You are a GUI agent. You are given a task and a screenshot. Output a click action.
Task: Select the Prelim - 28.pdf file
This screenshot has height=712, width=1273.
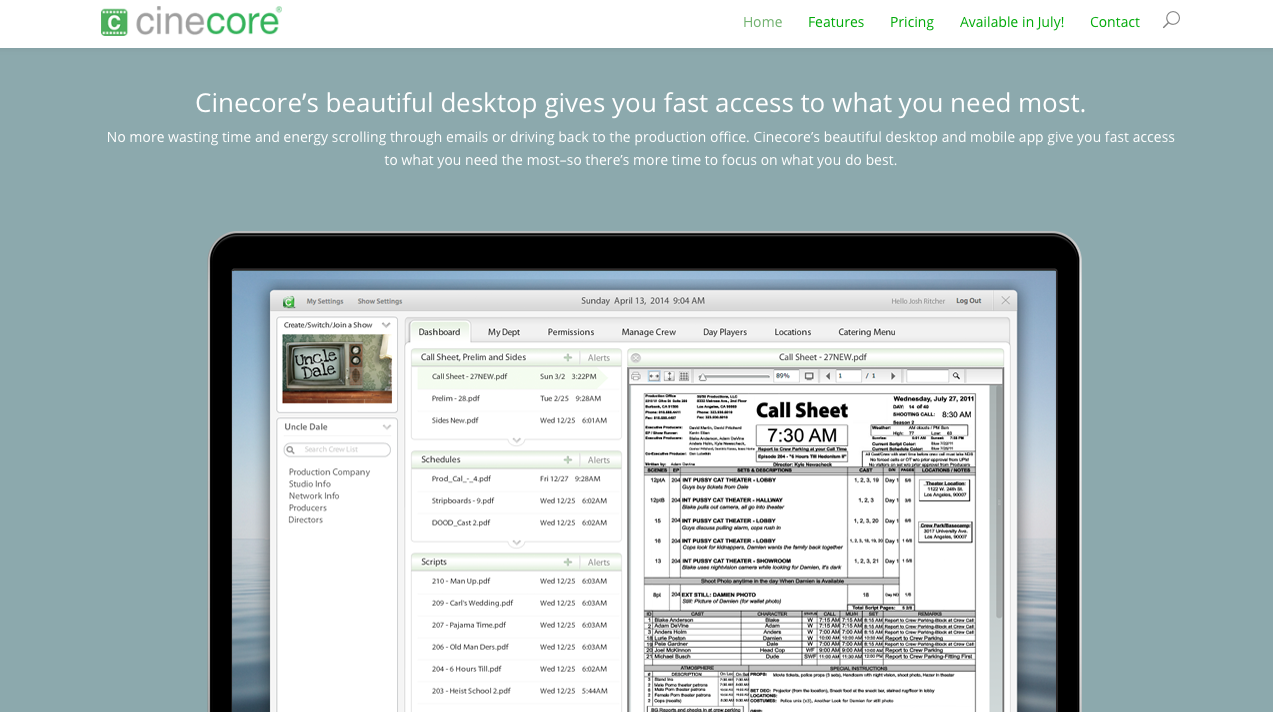point(455,398)
